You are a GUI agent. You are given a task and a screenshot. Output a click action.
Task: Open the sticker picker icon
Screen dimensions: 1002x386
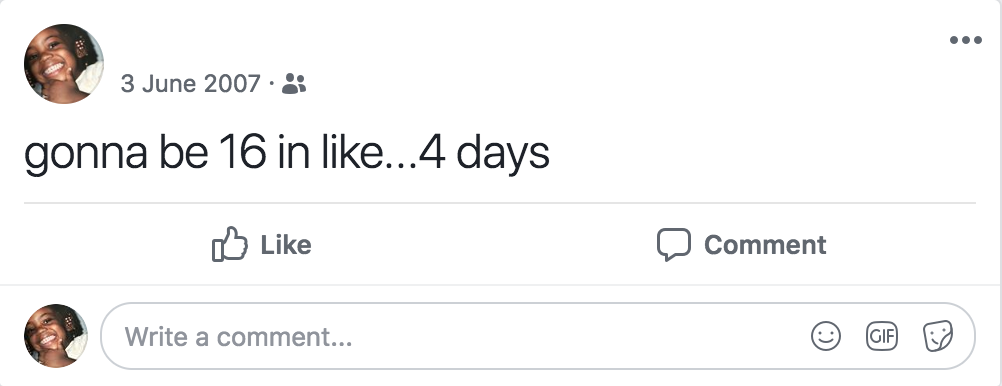[938, 336]
